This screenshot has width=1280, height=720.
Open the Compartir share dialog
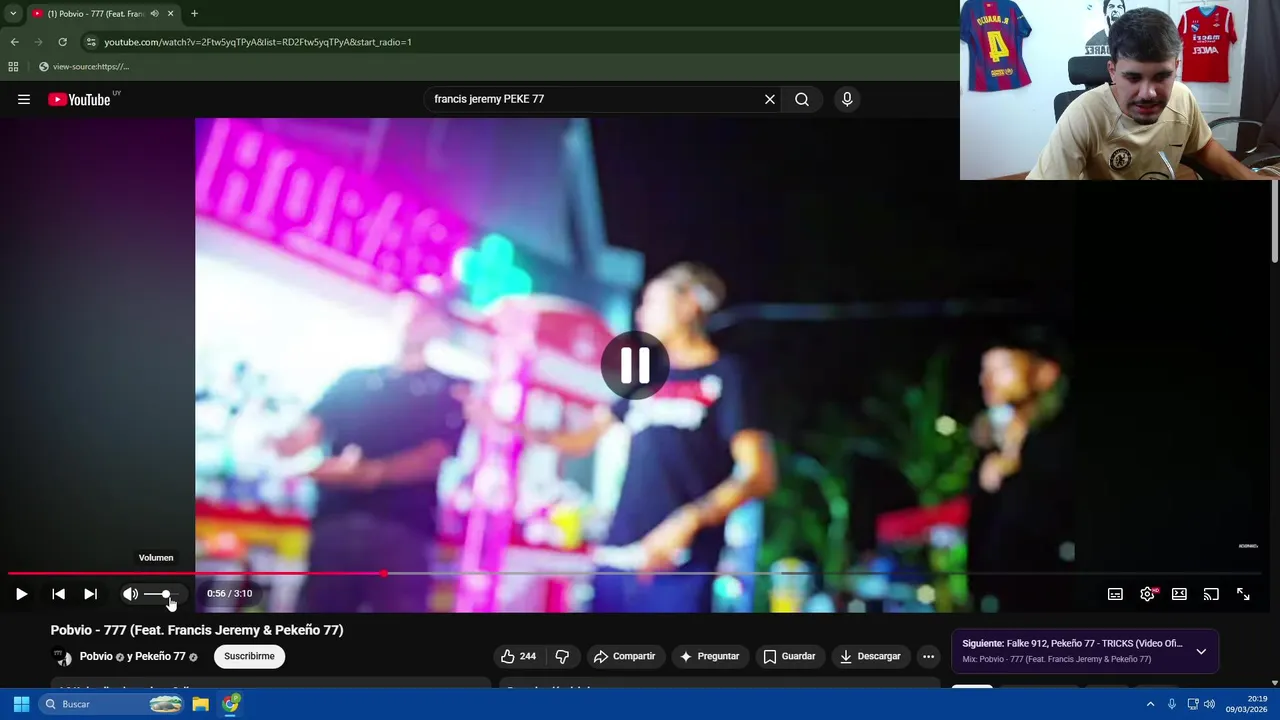point(624,656)
